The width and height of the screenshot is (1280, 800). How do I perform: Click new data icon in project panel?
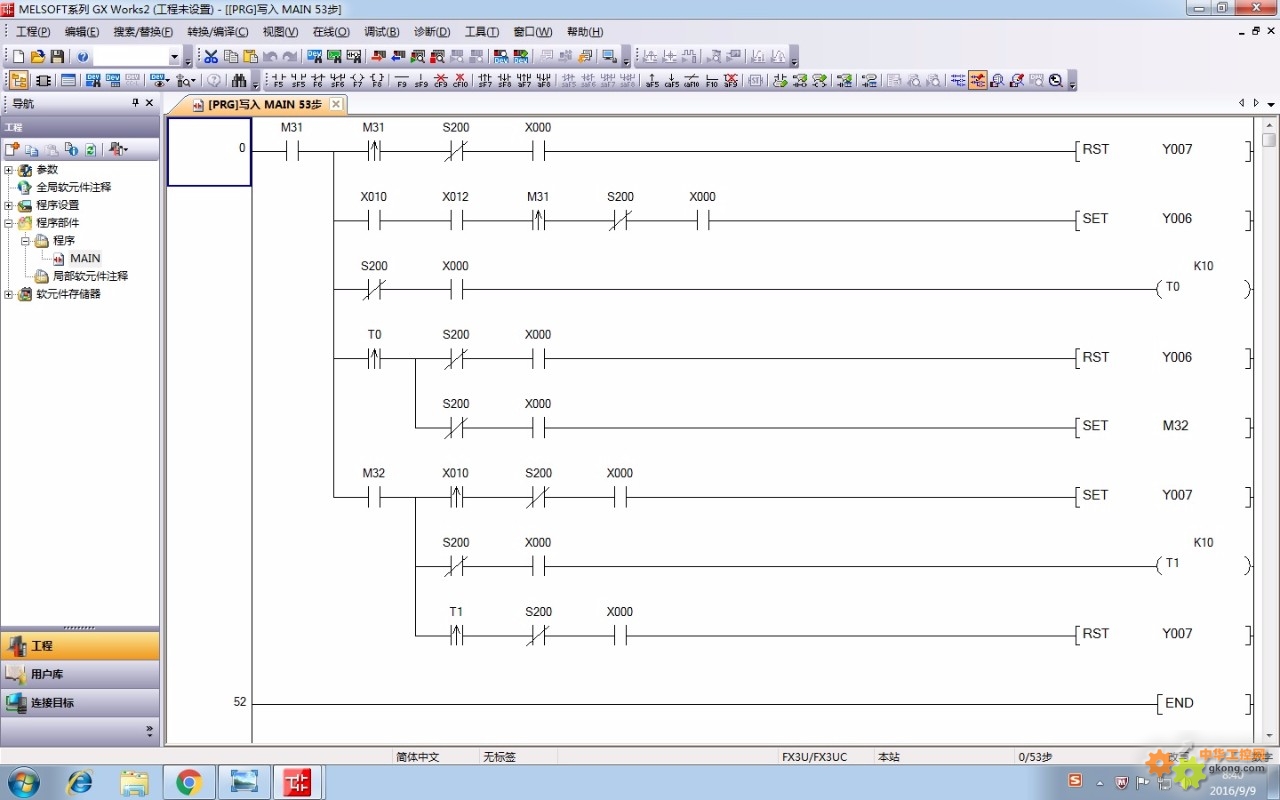(12, 149)
